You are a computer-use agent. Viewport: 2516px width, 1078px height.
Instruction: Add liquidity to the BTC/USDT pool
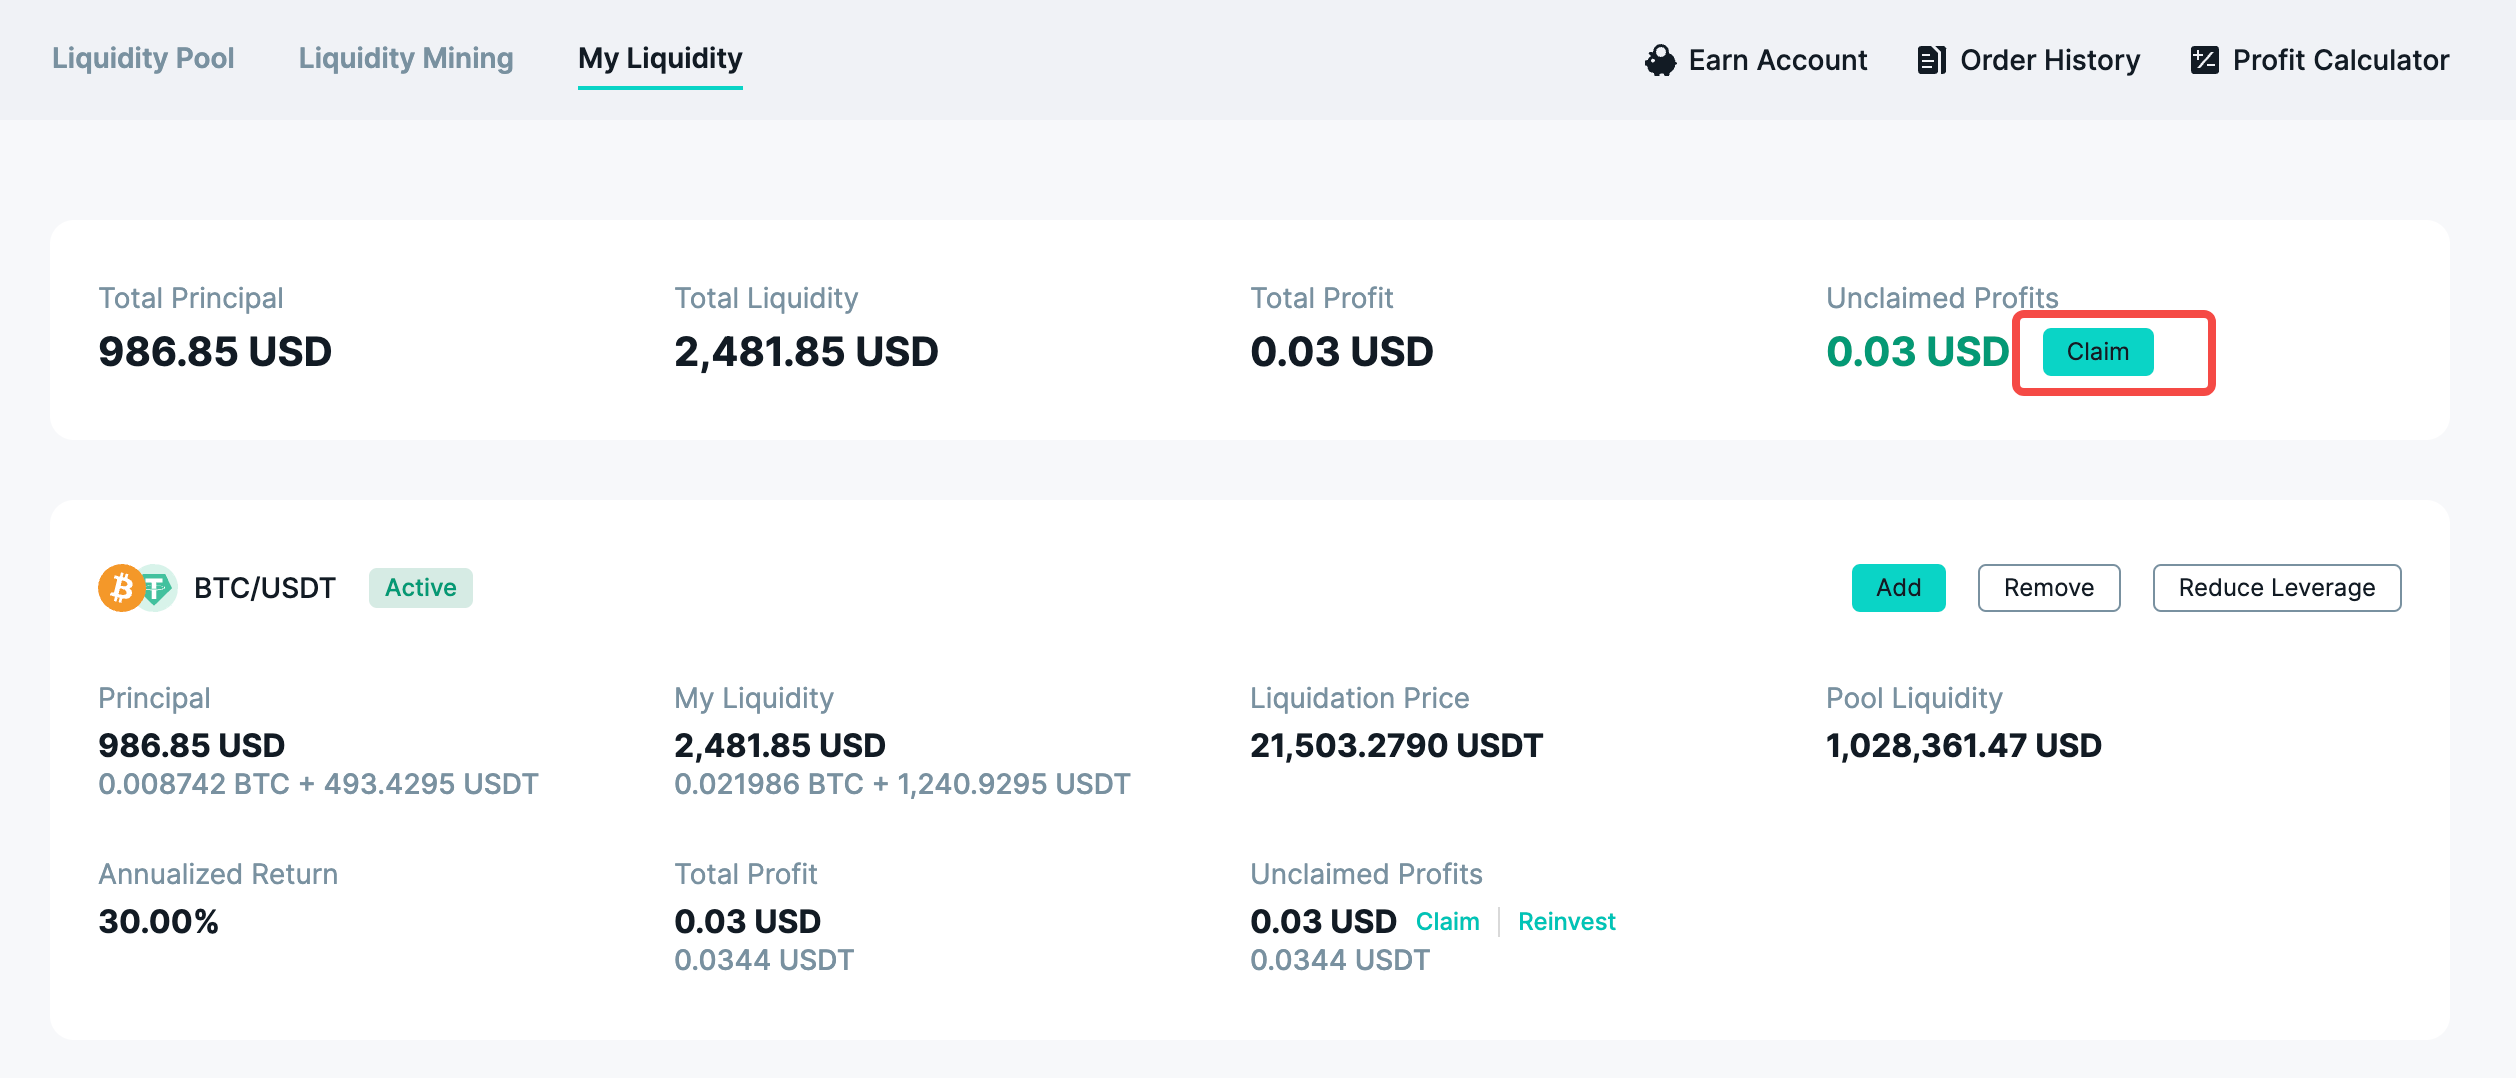(x=1897, y=587)
